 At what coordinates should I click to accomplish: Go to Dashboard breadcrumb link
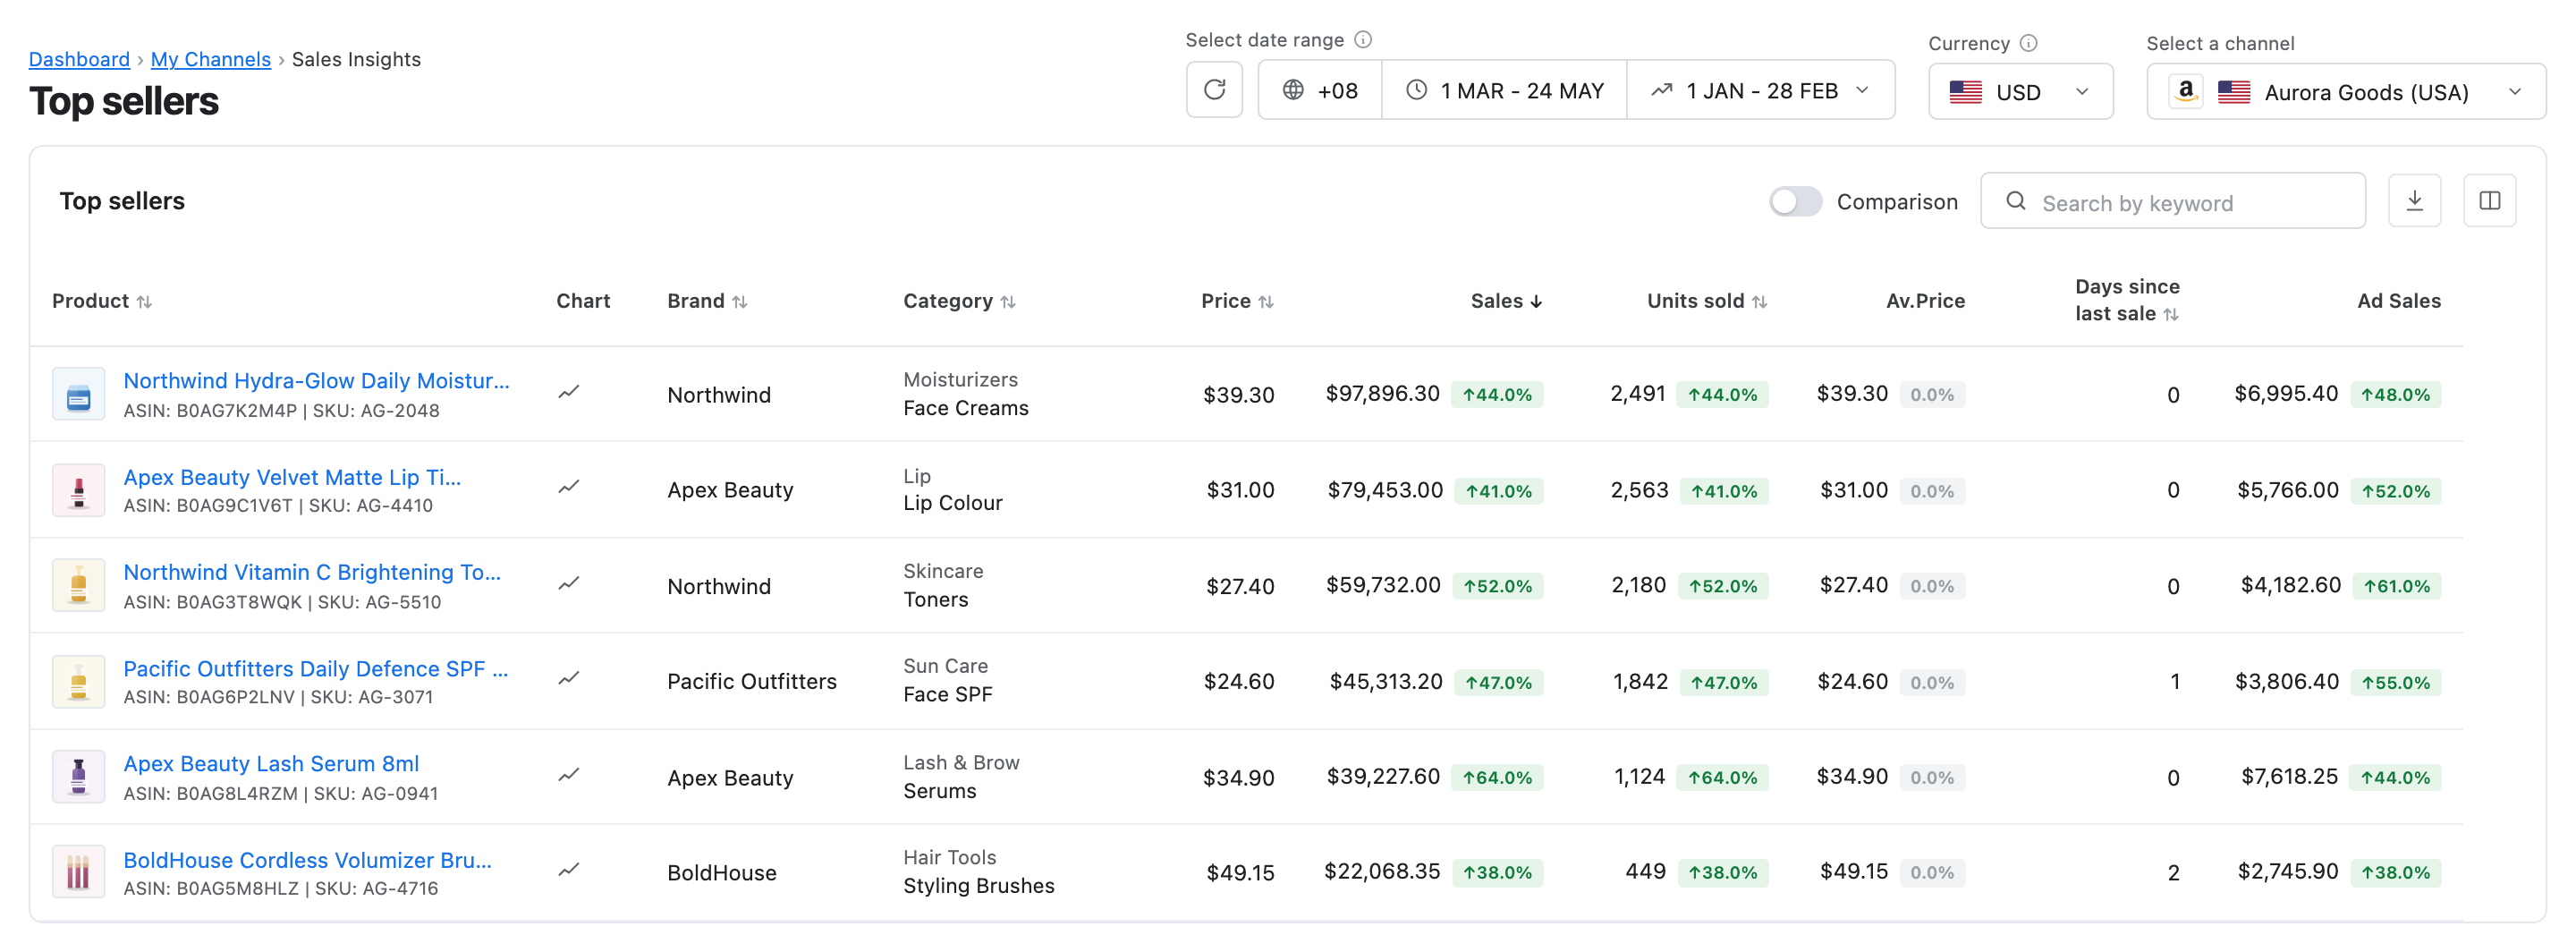(79, 59)
